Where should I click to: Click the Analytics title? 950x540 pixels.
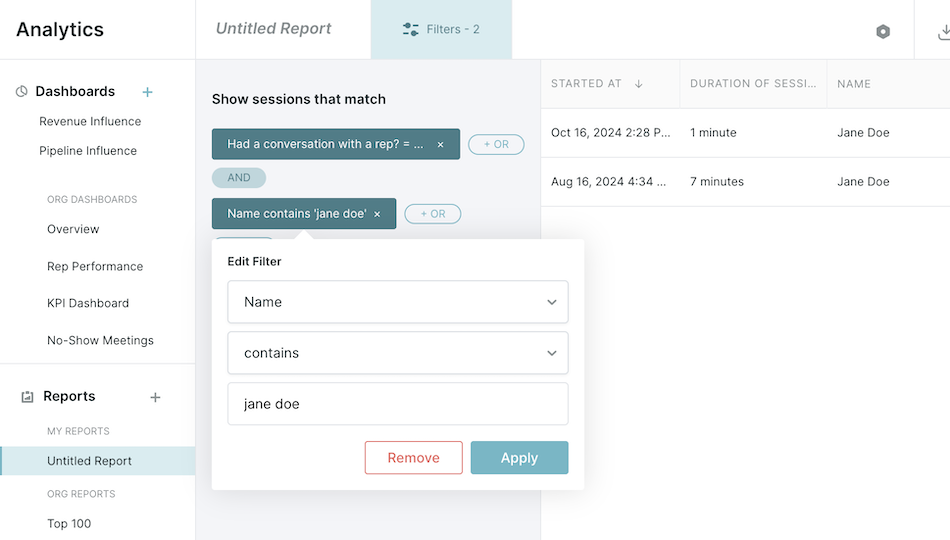(60, 30)
